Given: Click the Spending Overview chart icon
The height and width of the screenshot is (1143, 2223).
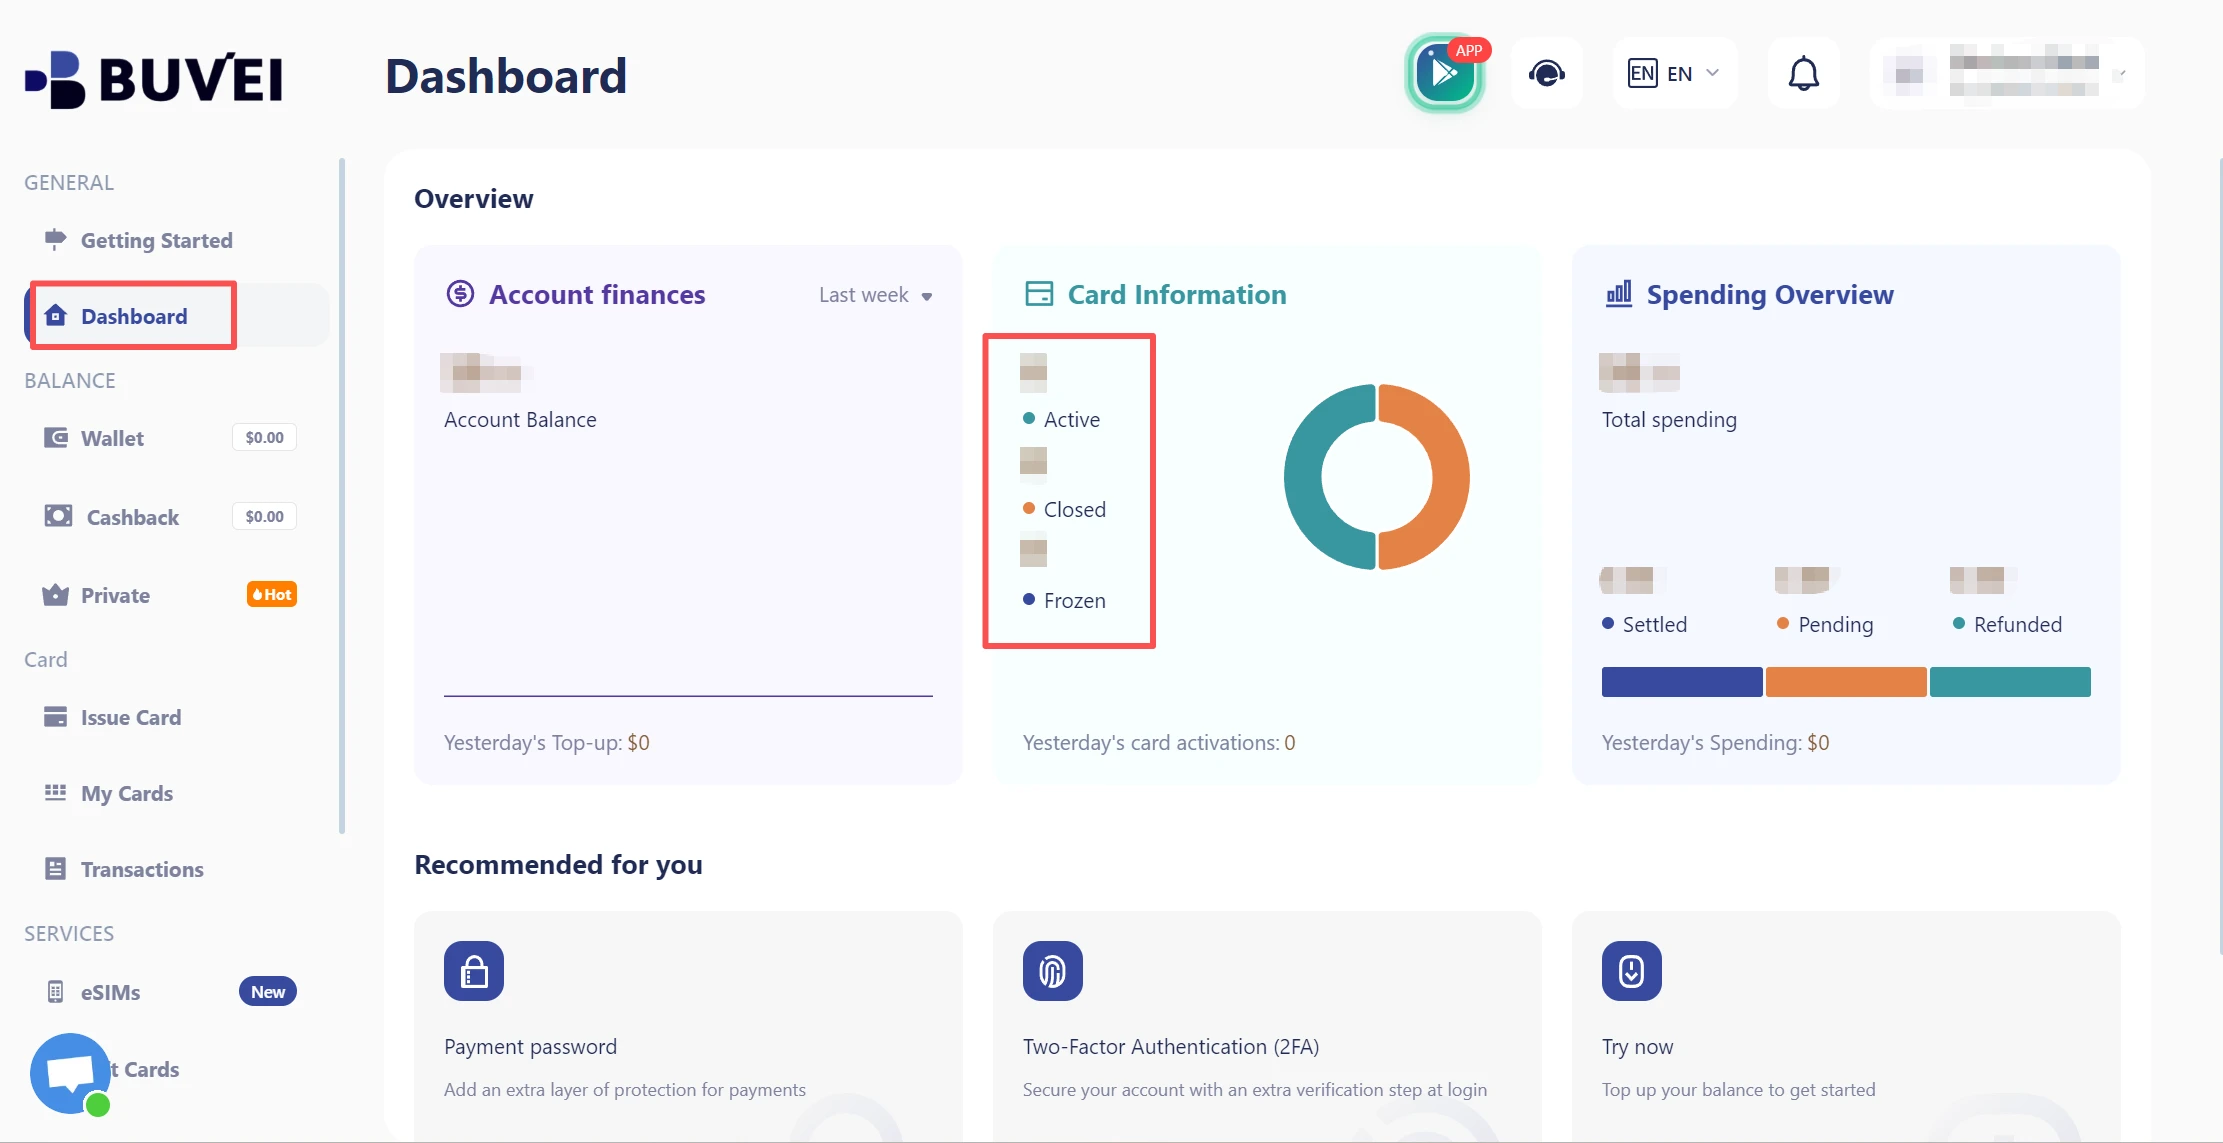Looking at the screenshot, I should pyautogui.click(x=1618, y=294).
